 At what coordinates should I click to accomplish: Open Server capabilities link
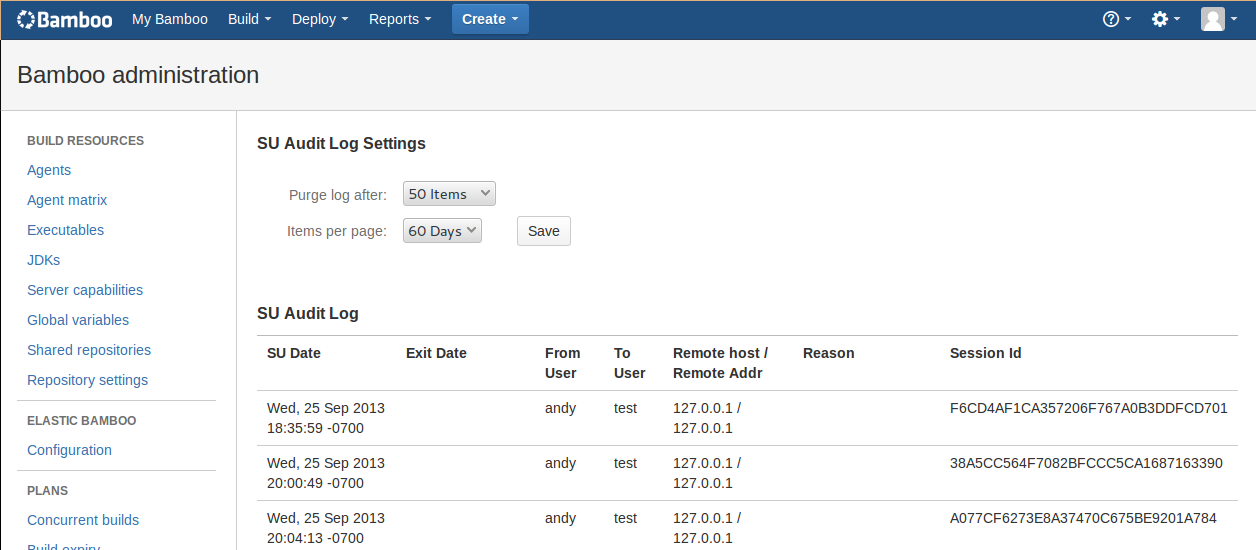85,290
